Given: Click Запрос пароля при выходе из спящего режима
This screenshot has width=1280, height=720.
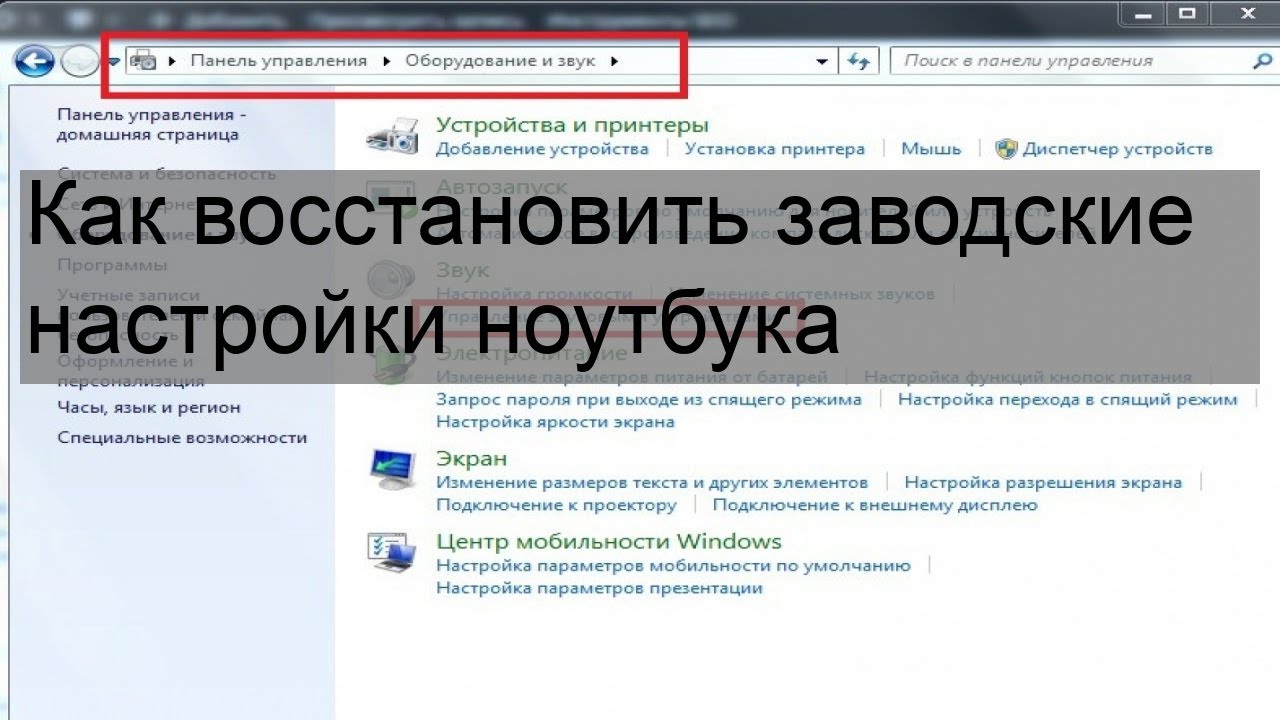Looking at the screenshot, I should 649,399.
